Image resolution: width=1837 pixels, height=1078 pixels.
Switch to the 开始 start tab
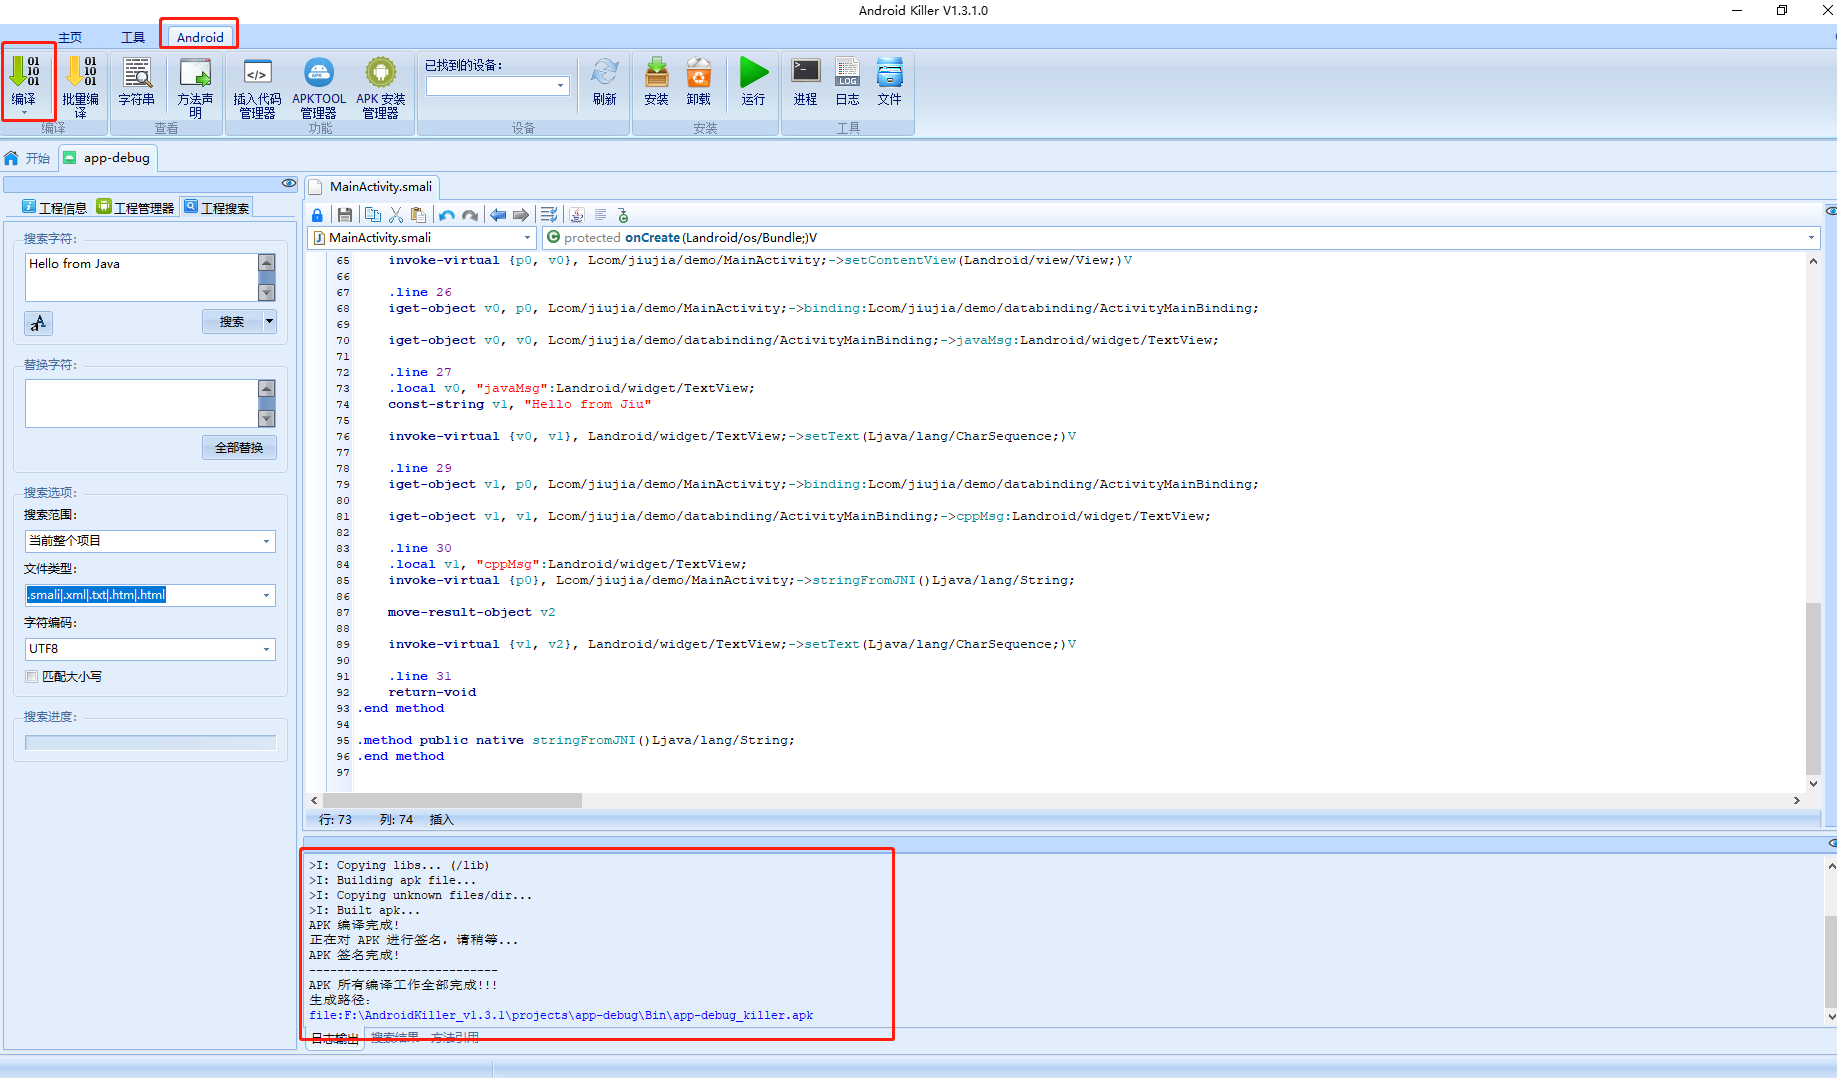pyautogui.click(x=28, y=158)
